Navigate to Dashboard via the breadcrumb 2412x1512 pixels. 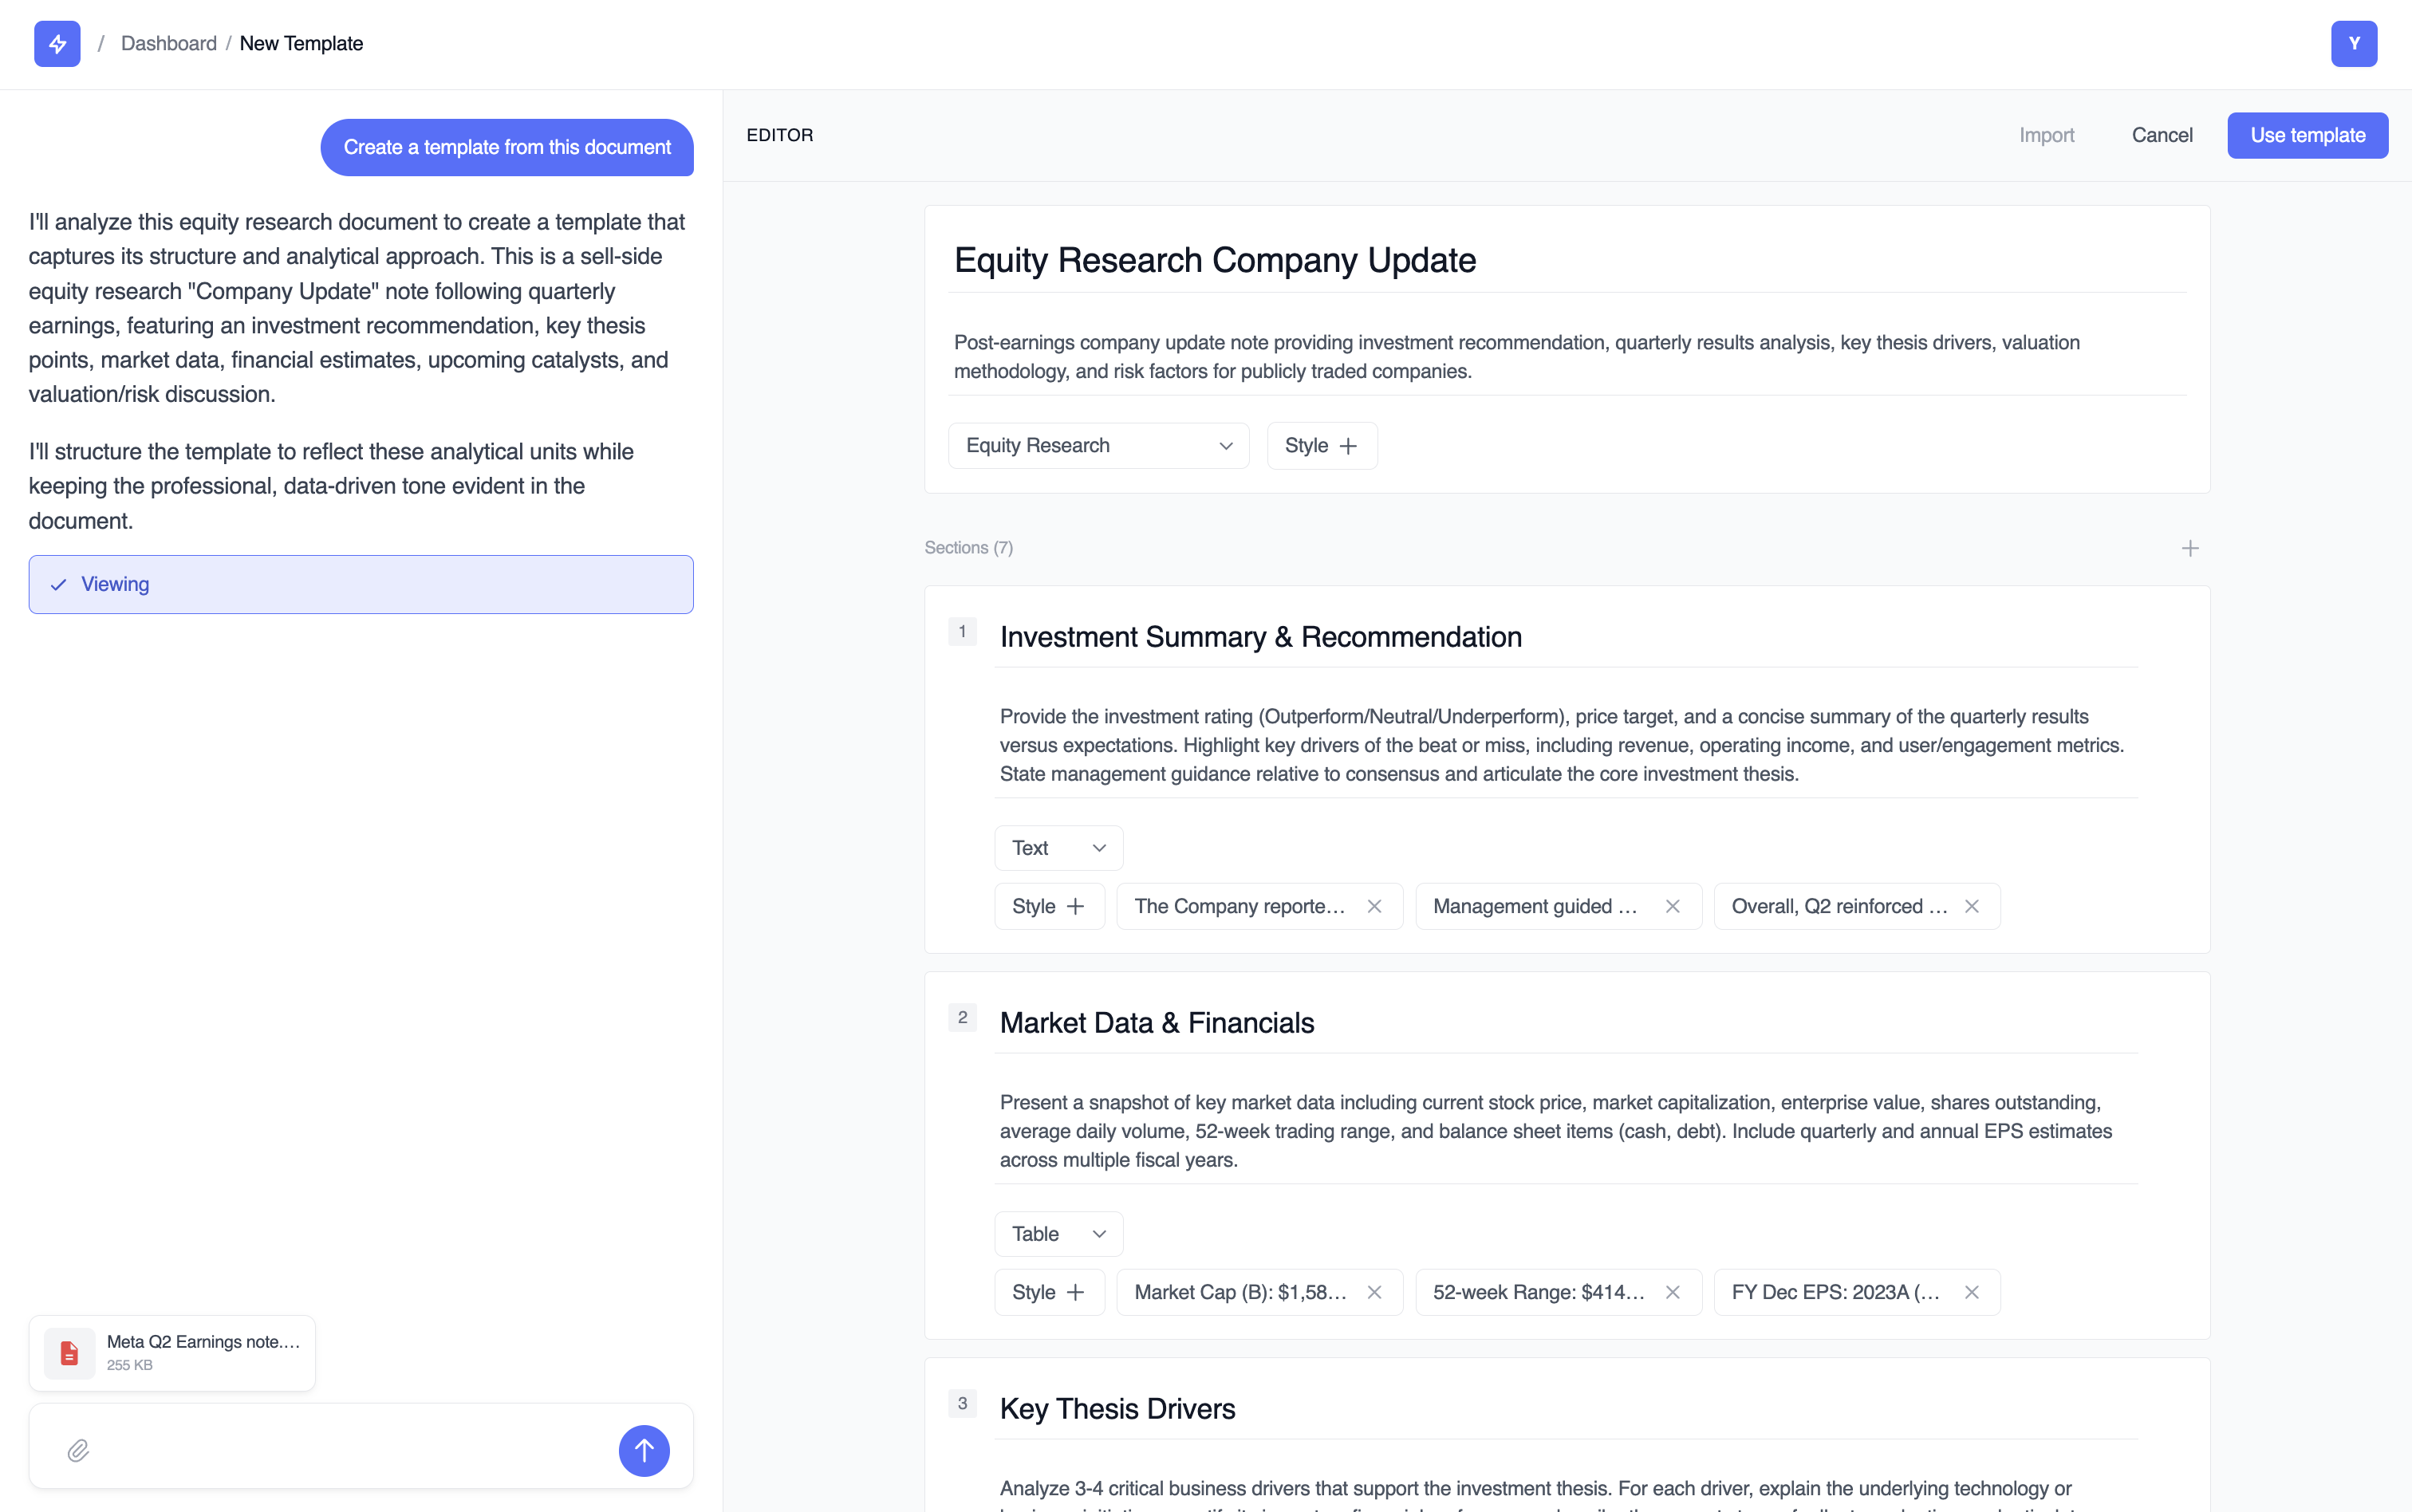[168, 43]
